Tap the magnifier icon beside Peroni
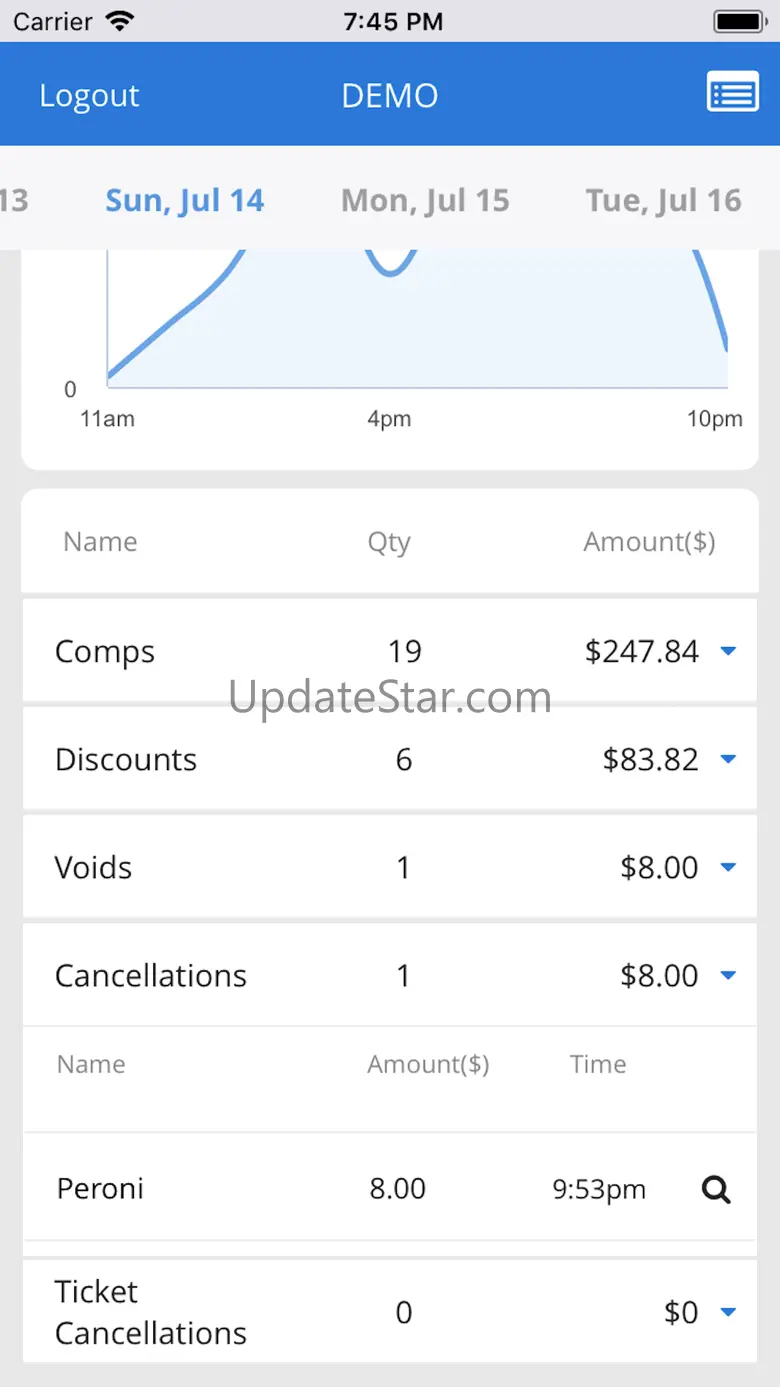 click(716, 1189)
